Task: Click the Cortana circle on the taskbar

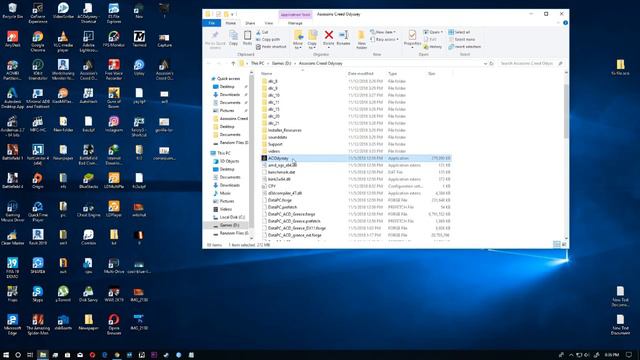Action: [18, 355]
